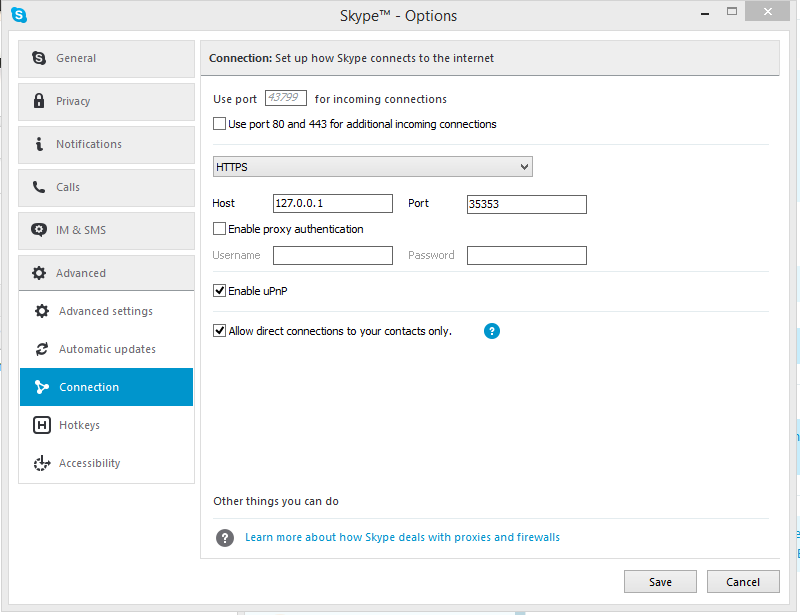Open Advanced settings page

tap(107, 311)
